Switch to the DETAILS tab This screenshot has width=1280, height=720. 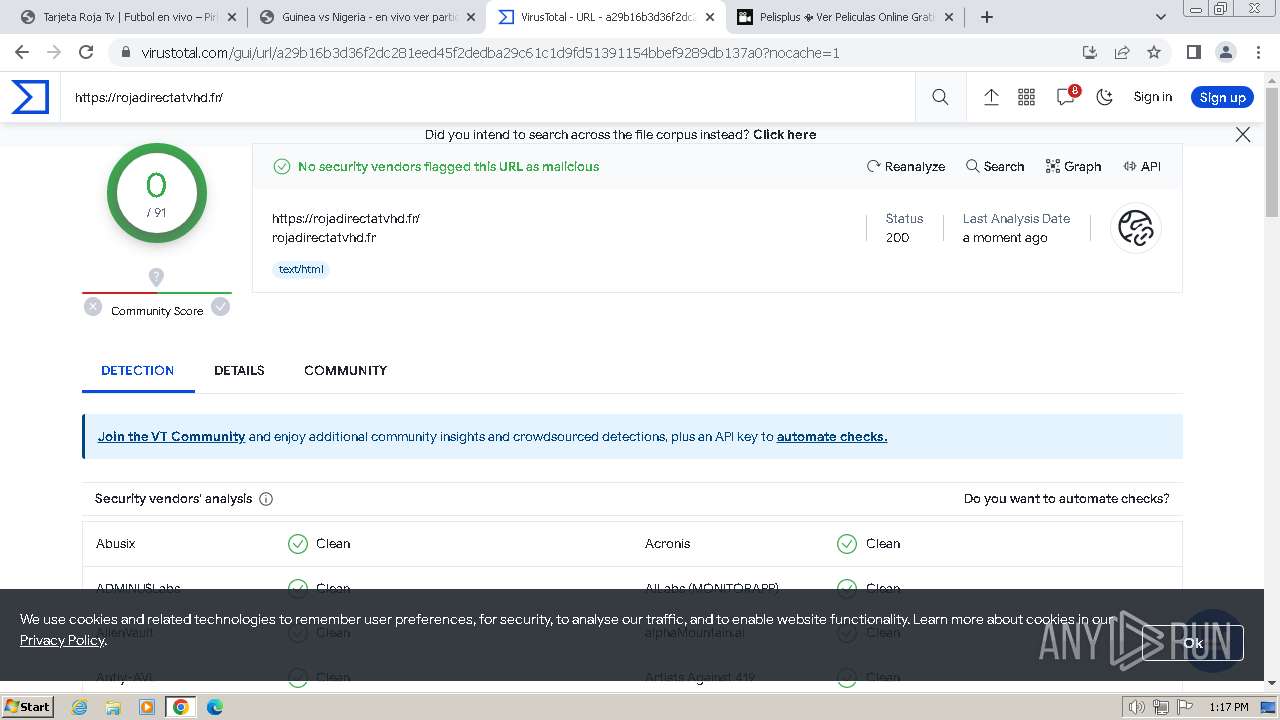click(x=239, y=370)
